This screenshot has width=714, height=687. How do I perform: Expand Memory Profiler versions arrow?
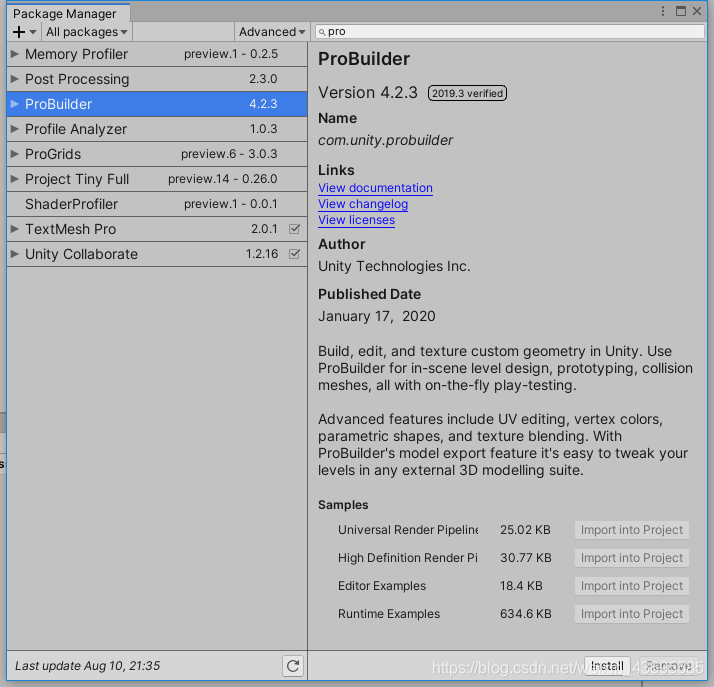click(15, 54)
